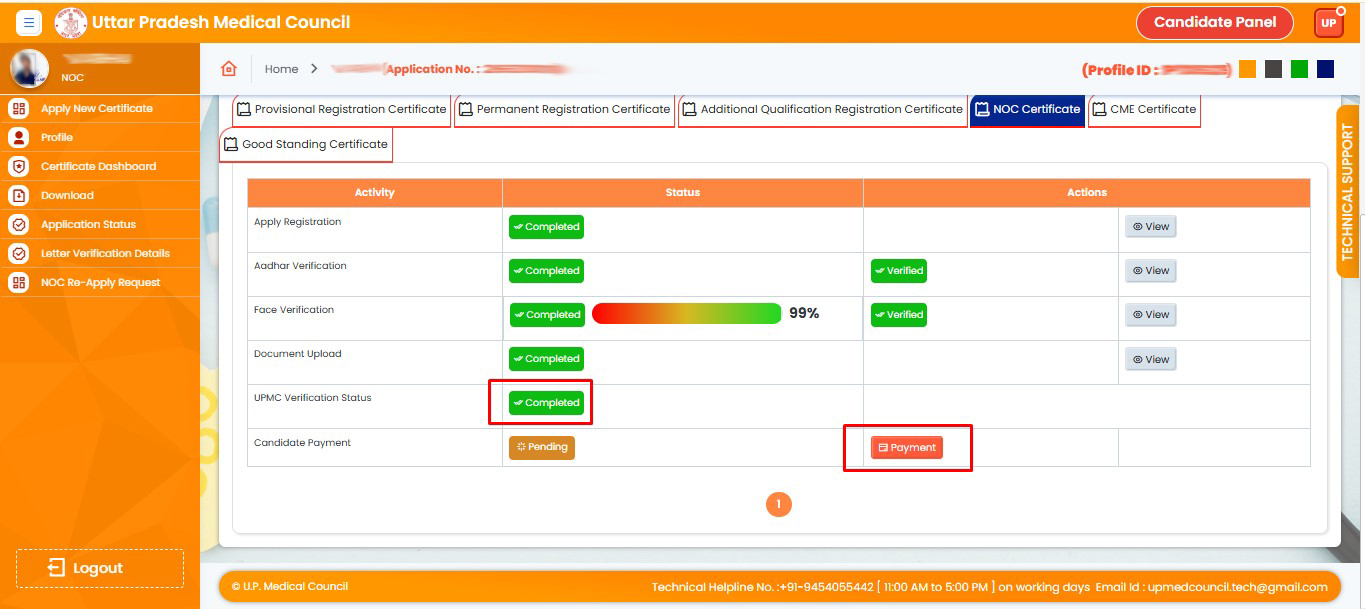View the Face Verification details
1365x609 pixels.
[1150, 315]
